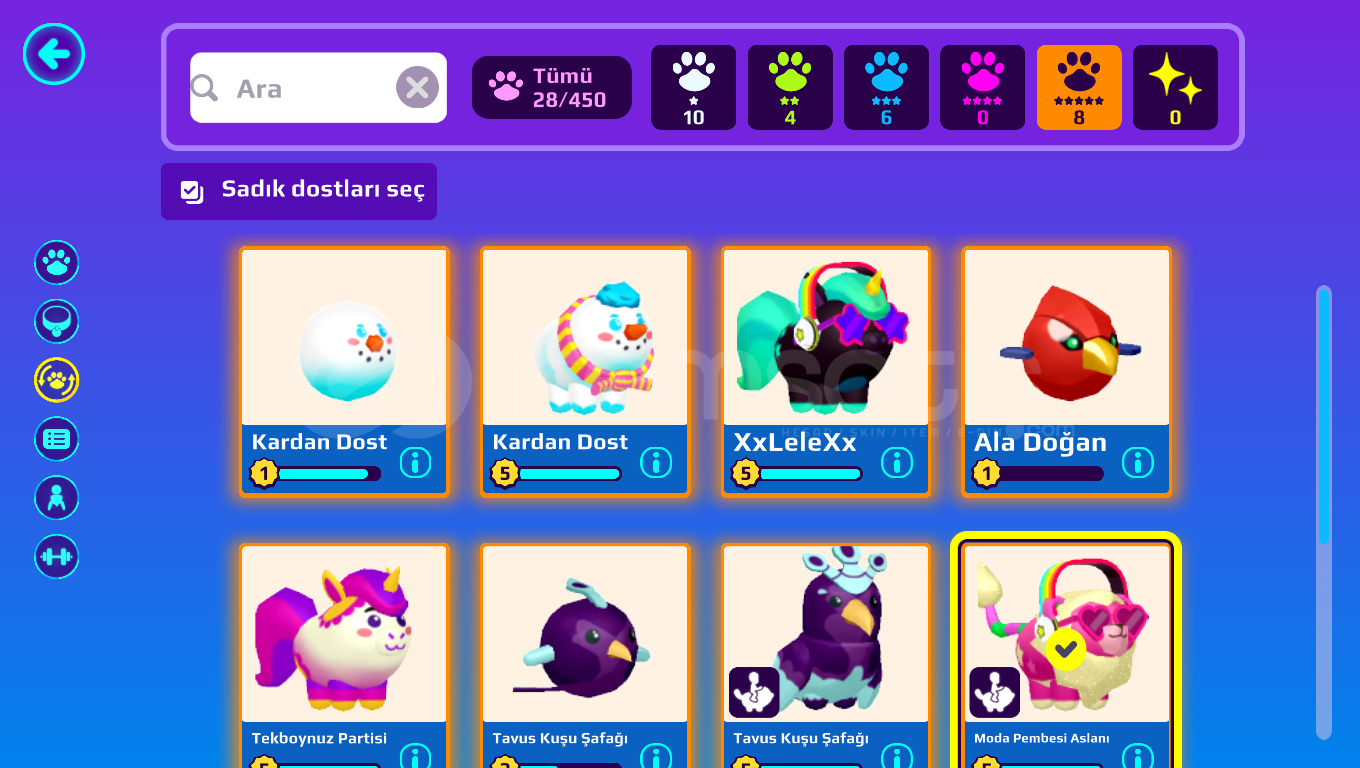Filter by three-star blue paw rarity
Screen dimensions: 1360x768
(x=886, y=88)
